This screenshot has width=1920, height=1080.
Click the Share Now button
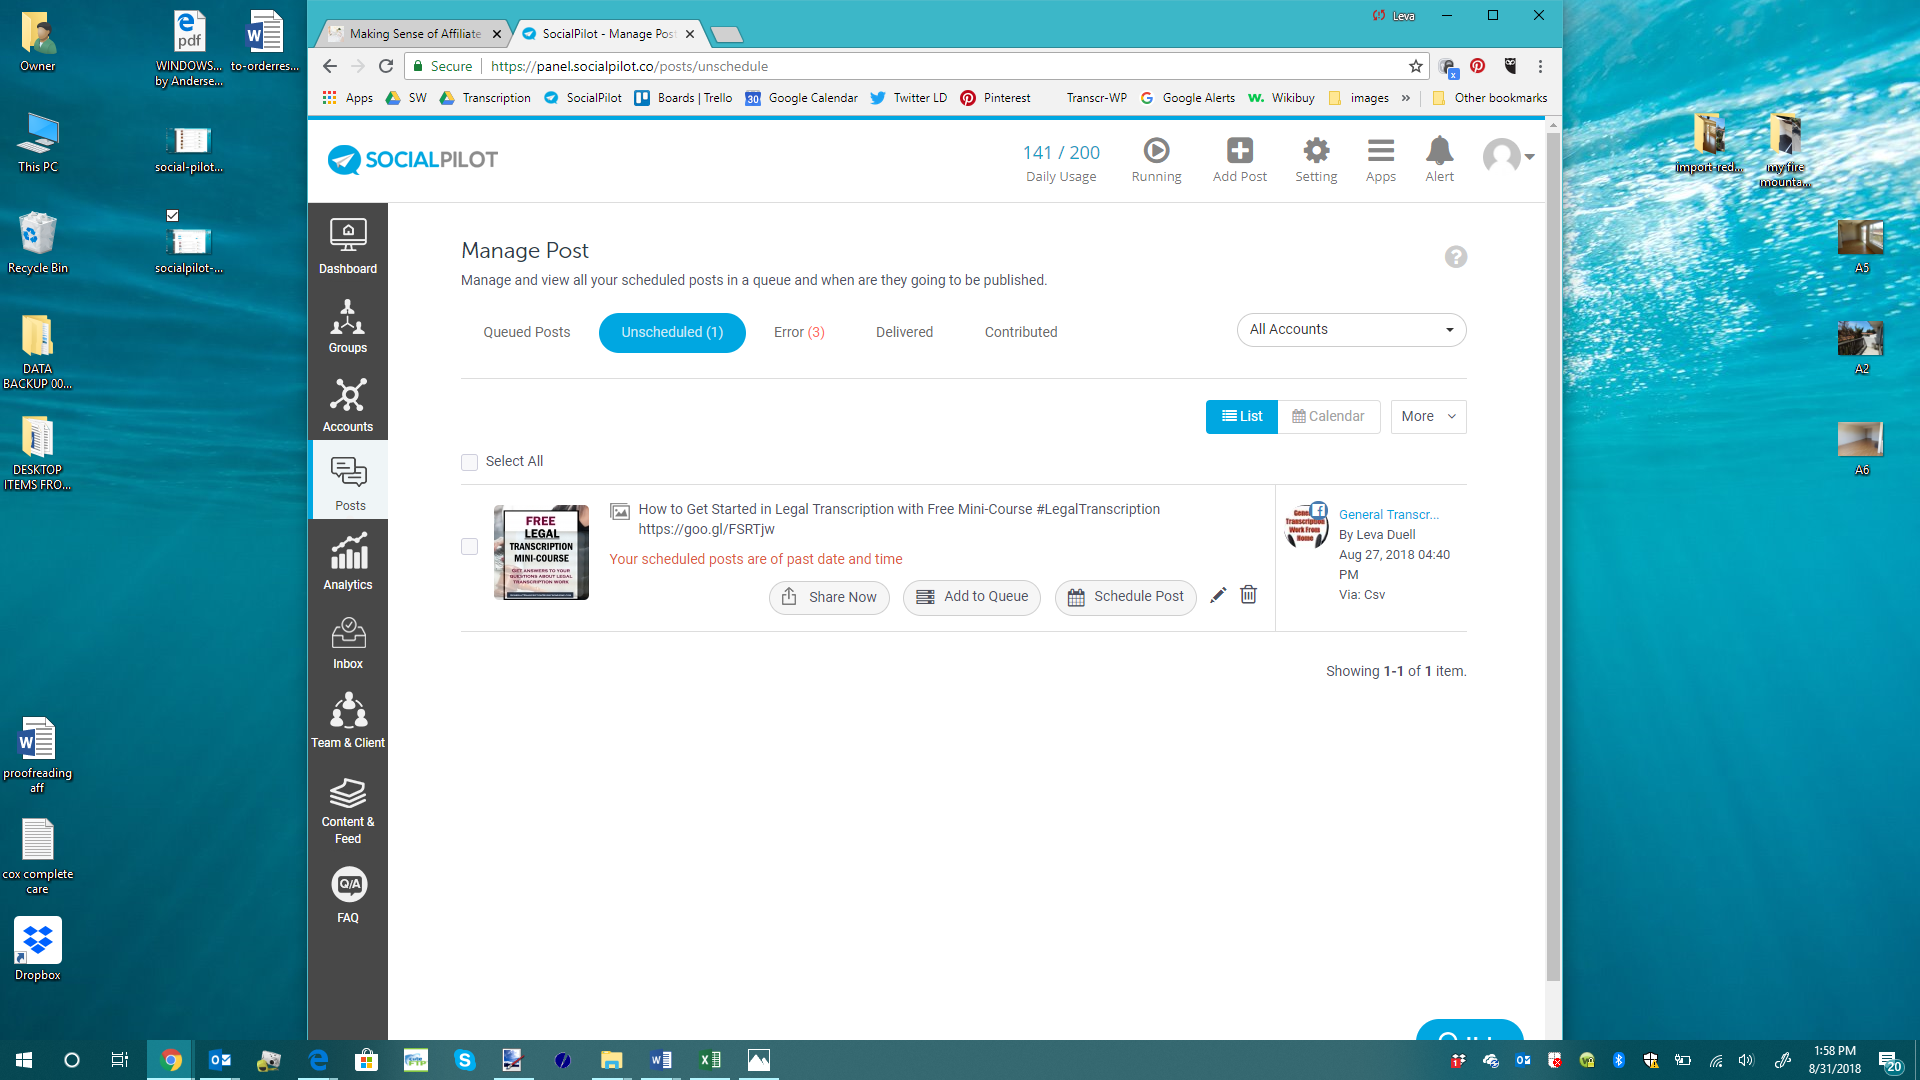pos(829,597)
